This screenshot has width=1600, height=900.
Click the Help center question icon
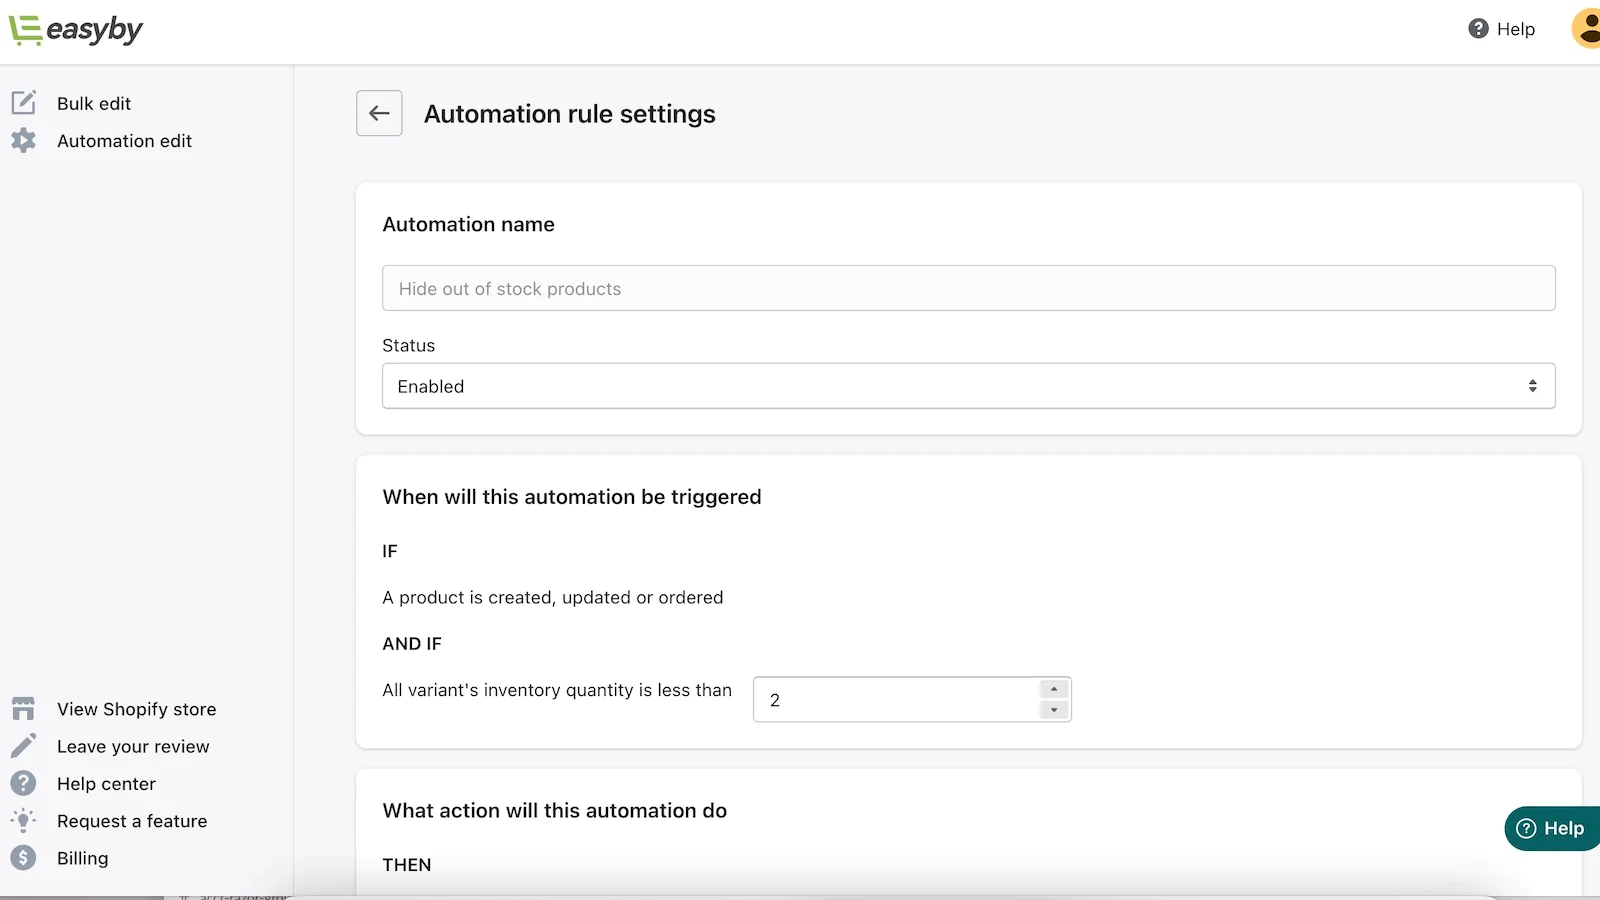(23, 783)
